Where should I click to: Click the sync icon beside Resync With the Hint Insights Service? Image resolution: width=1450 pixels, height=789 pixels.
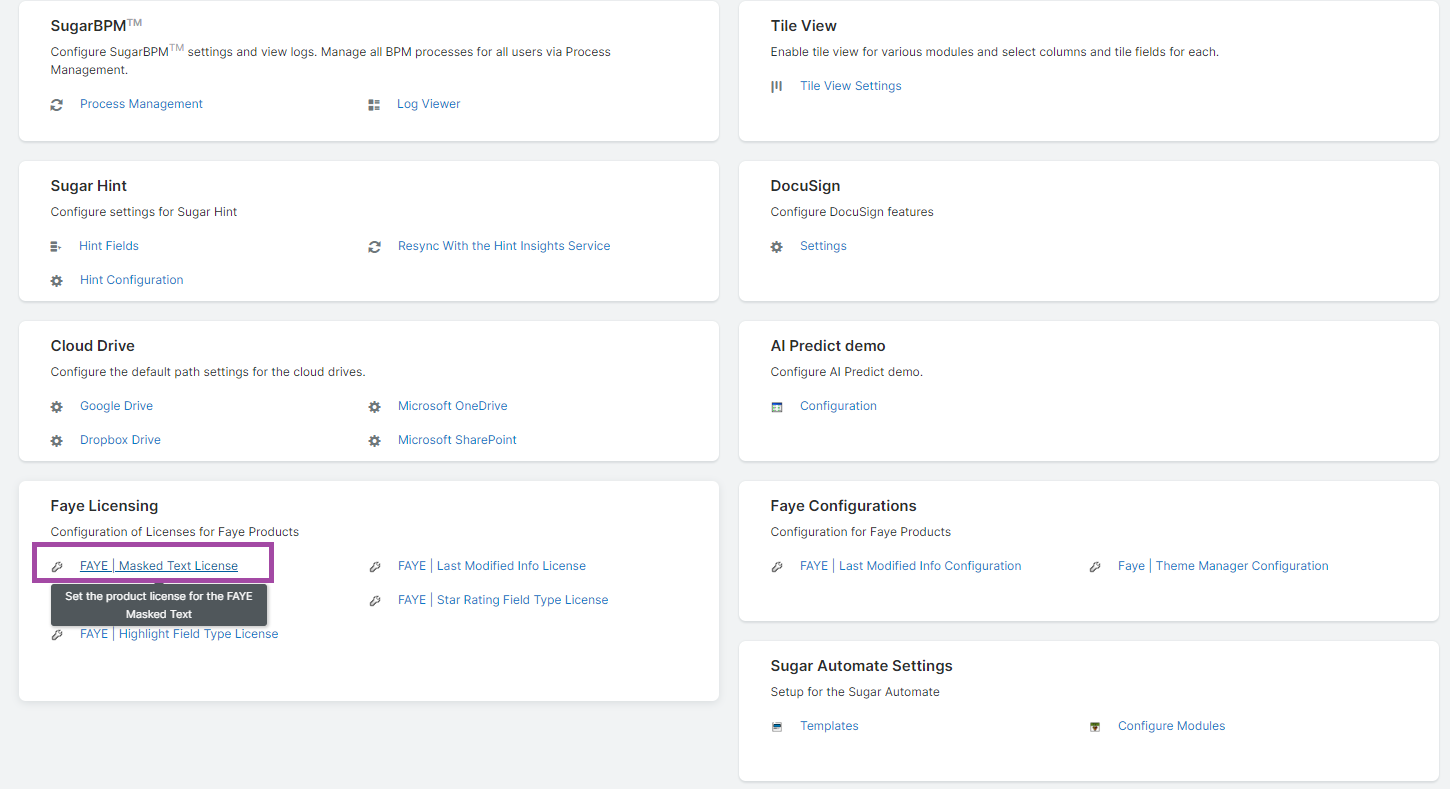[374, 246]
